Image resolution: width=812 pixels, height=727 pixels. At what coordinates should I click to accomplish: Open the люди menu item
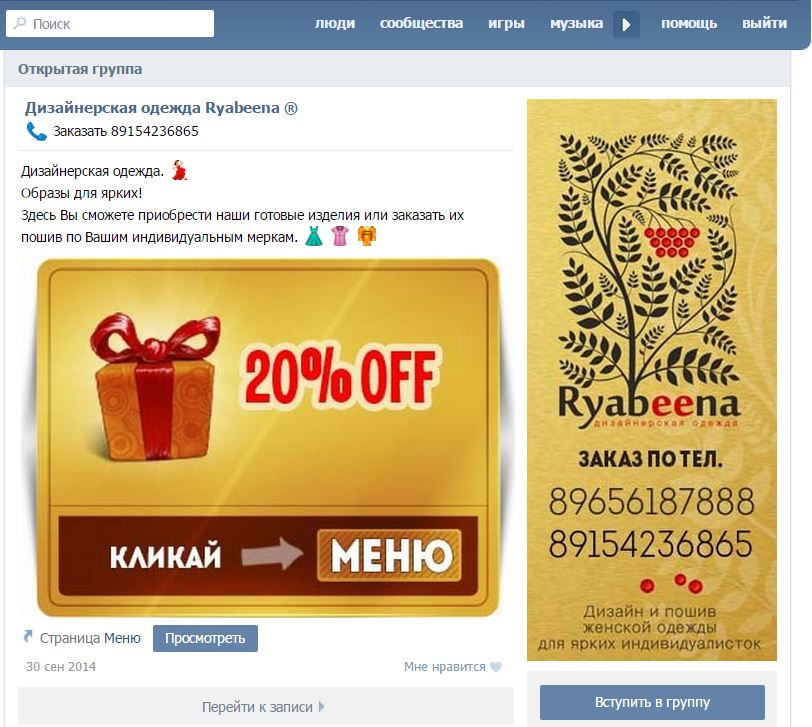pyautogui.click(x=335, y=23)
